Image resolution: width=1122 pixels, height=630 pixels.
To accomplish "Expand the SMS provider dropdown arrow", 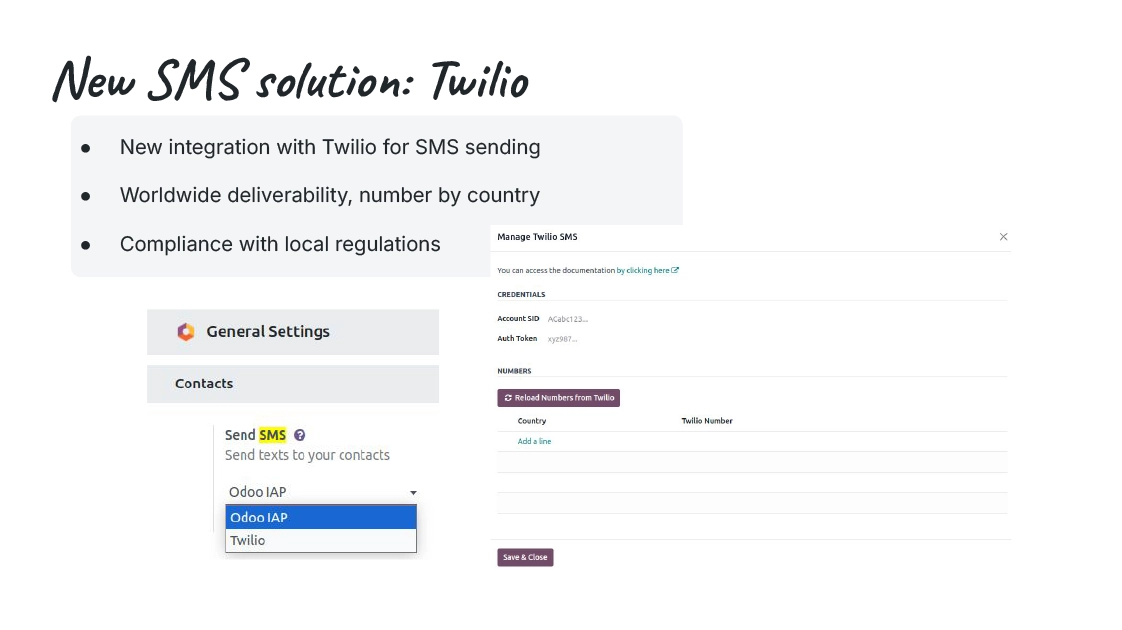I will [413, 493].
